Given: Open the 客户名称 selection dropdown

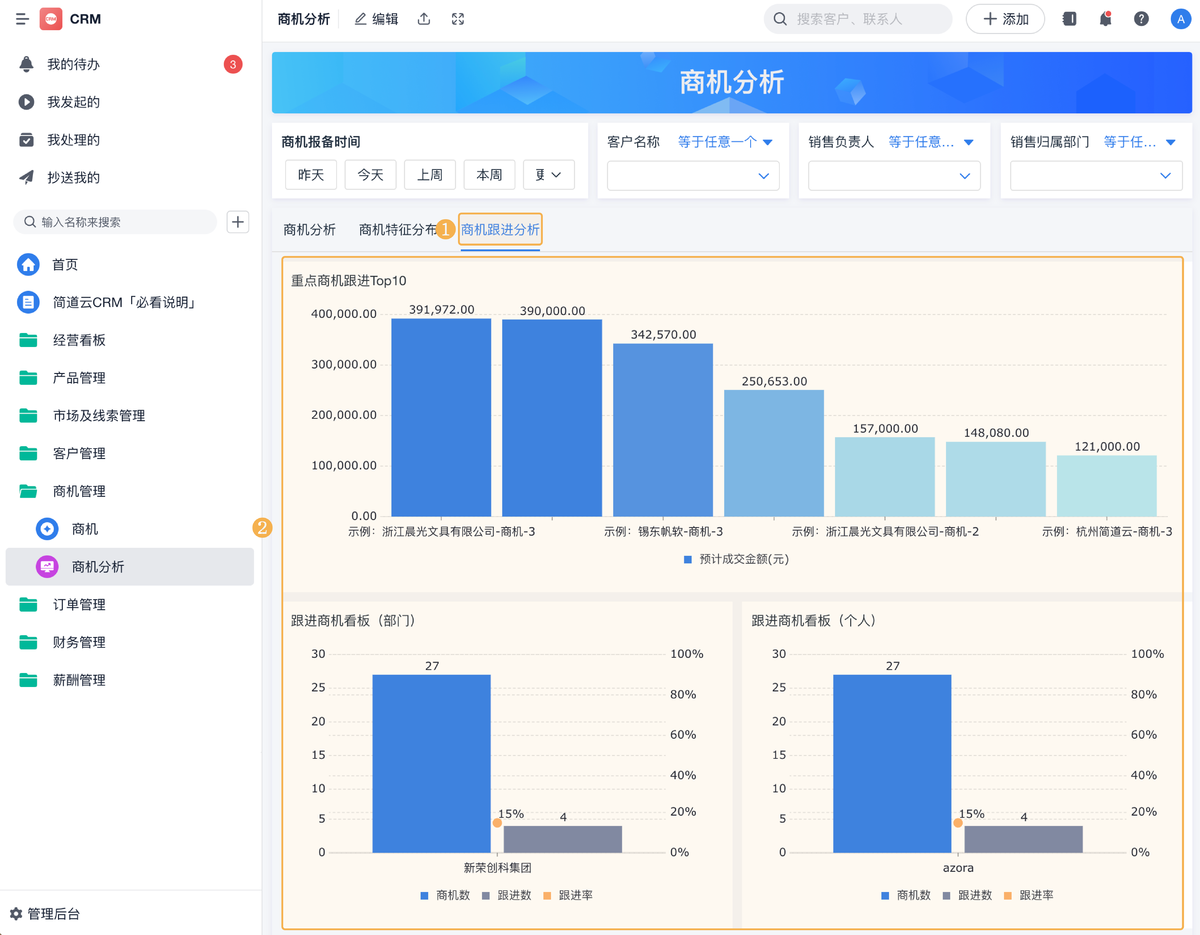Looking at the screenshot, I should [692, 176].
